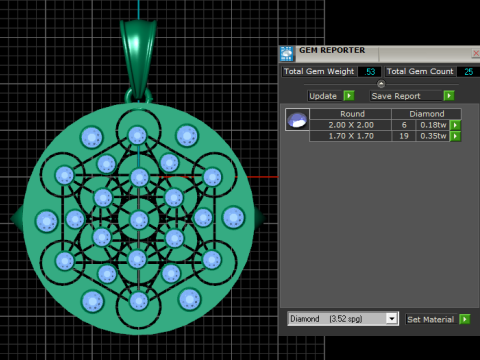
Task: Click green arrow on 0.18tw row
Action: pyautogui.click(x=455, y=125)
